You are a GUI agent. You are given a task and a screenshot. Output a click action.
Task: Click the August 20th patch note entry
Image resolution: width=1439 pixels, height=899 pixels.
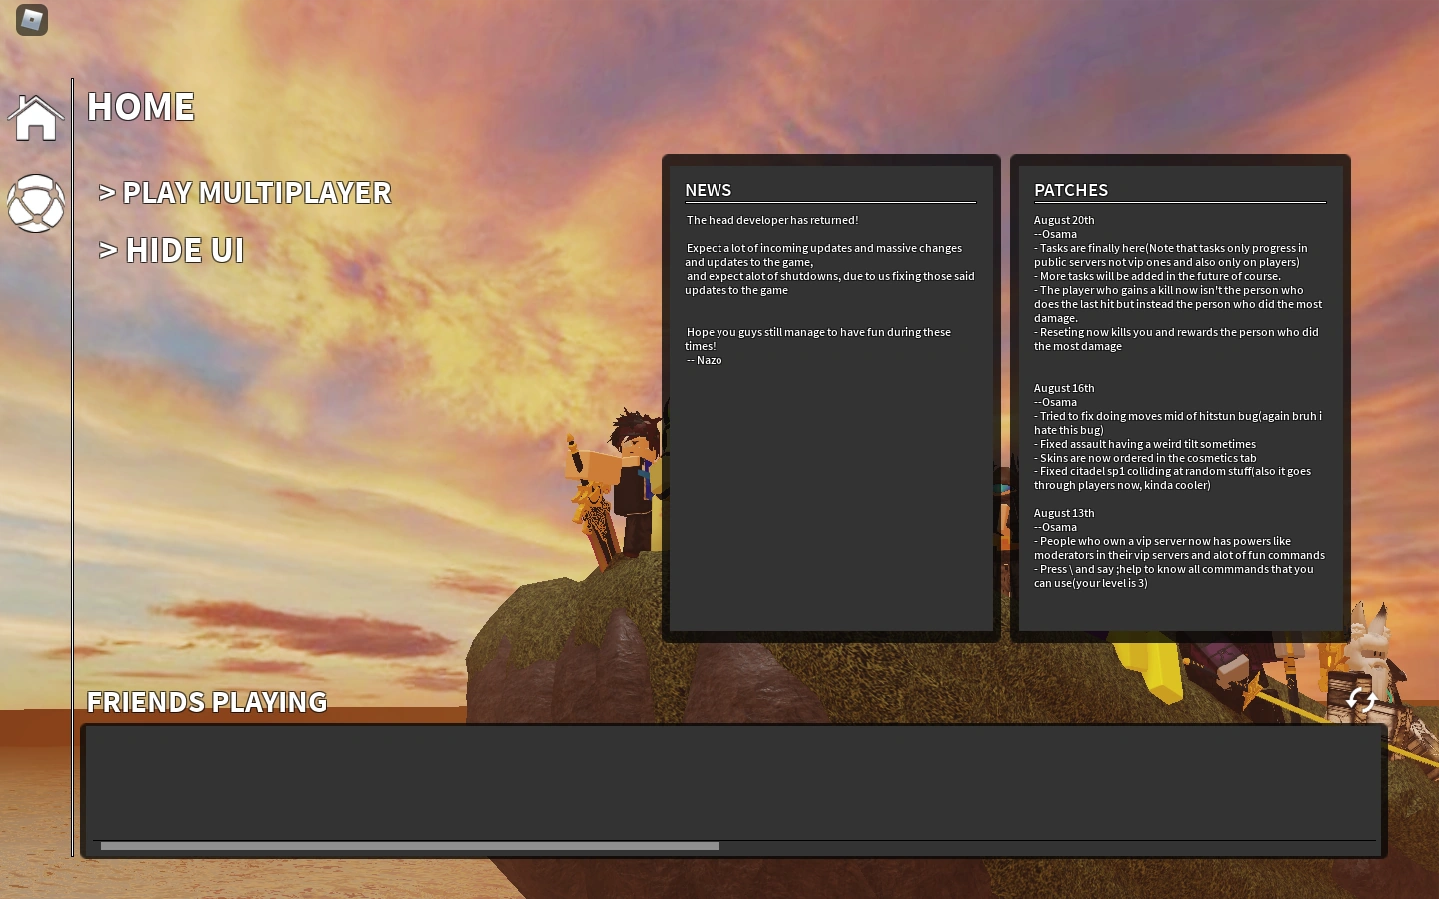[x=1063, y=220]
